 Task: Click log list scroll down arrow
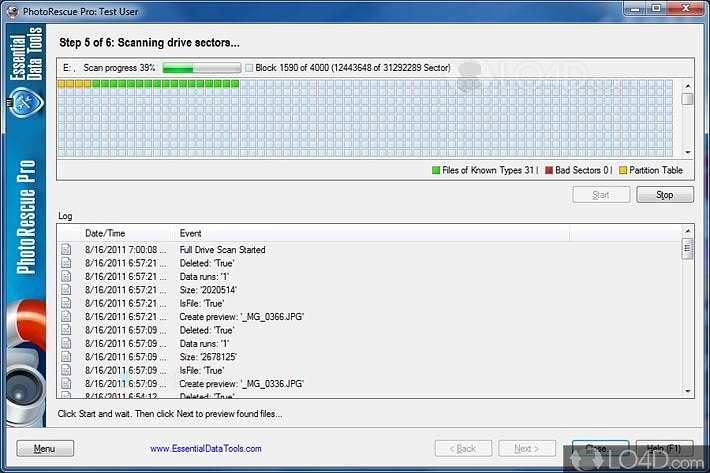coord(687,391)
